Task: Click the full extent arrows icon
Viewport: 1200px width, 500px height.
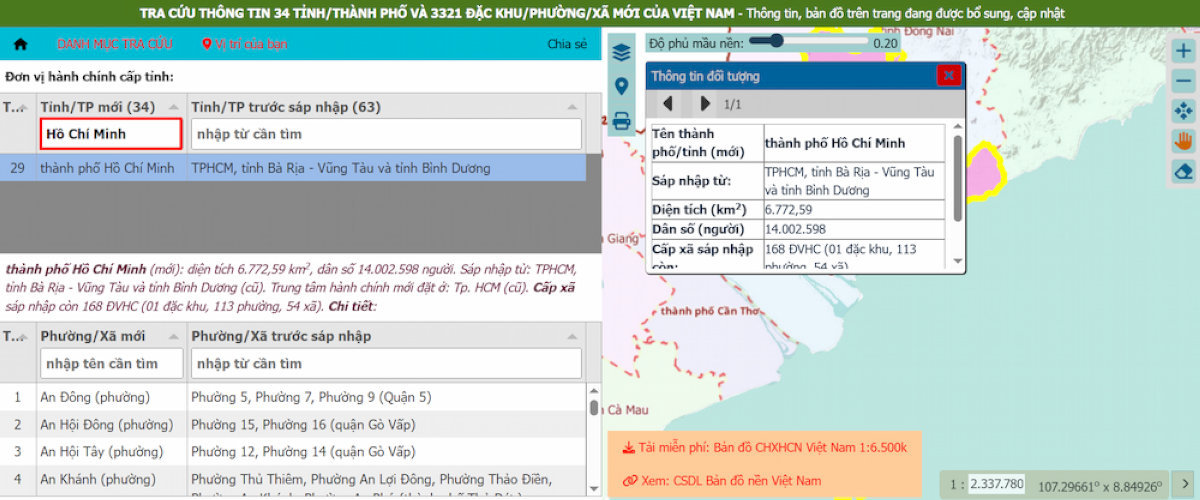Action: click(1183, 111)
